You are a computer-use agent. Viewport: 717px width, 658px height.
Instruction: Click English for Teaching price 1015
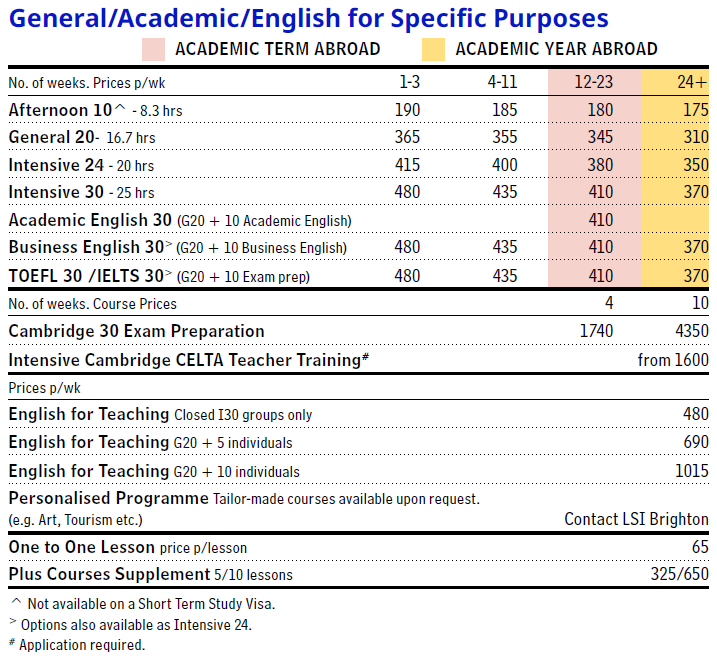tap(690, 471)
